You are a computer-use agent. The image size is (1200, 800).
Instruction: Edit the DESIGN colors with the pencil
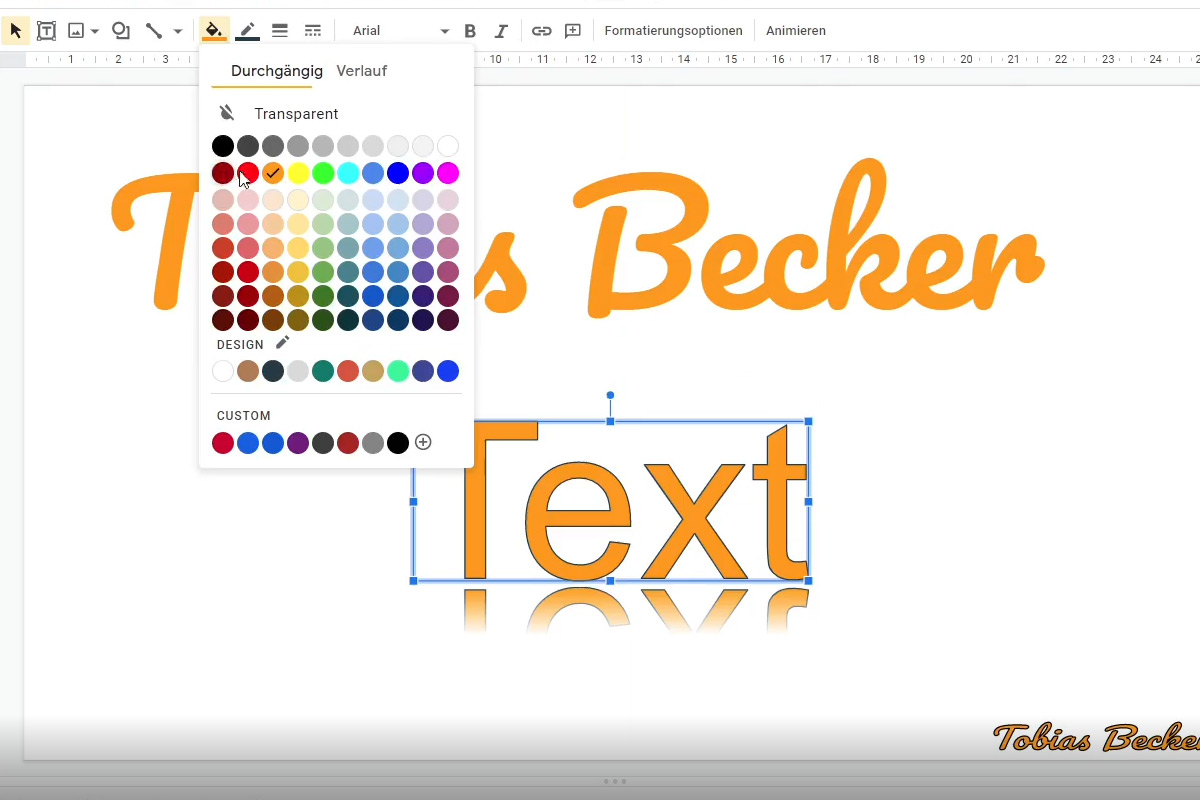pos(283,343)
